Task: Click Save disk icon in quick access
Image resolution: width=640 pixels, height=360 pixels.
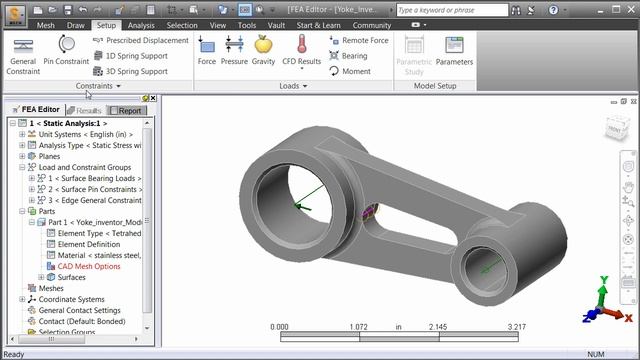Action: pos(67,10)
